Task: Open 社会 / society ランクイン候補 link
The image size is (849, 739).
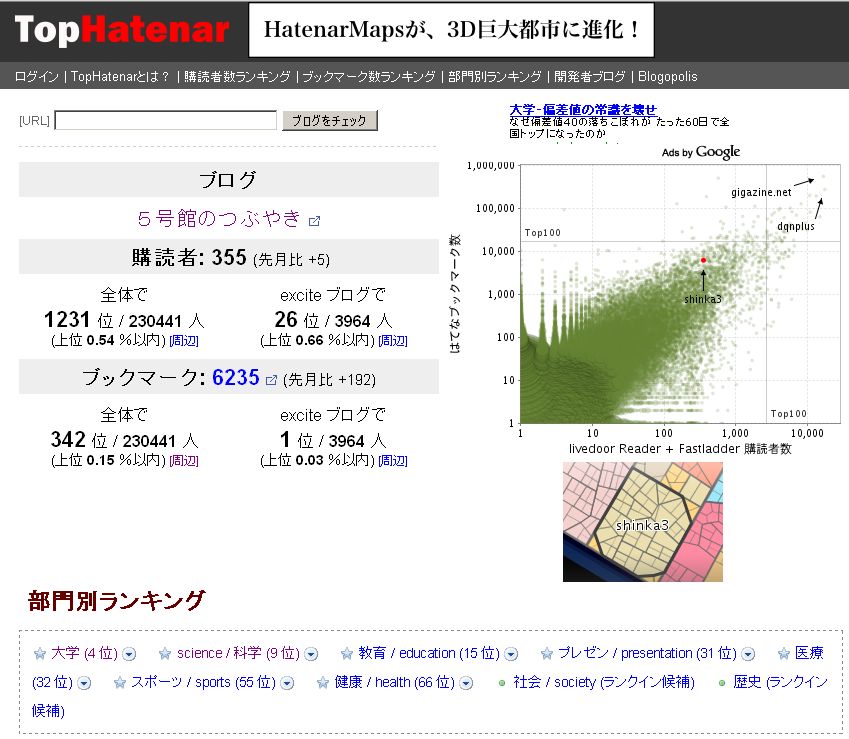Action: pyautogui.click(x=604, y=682)
